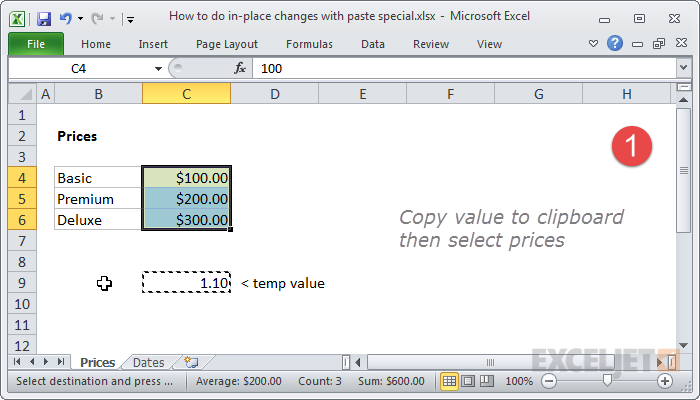Click the vertical scrollbar up arrow
The height and width of the screenshot is (400, 700).
coord(683,100)
